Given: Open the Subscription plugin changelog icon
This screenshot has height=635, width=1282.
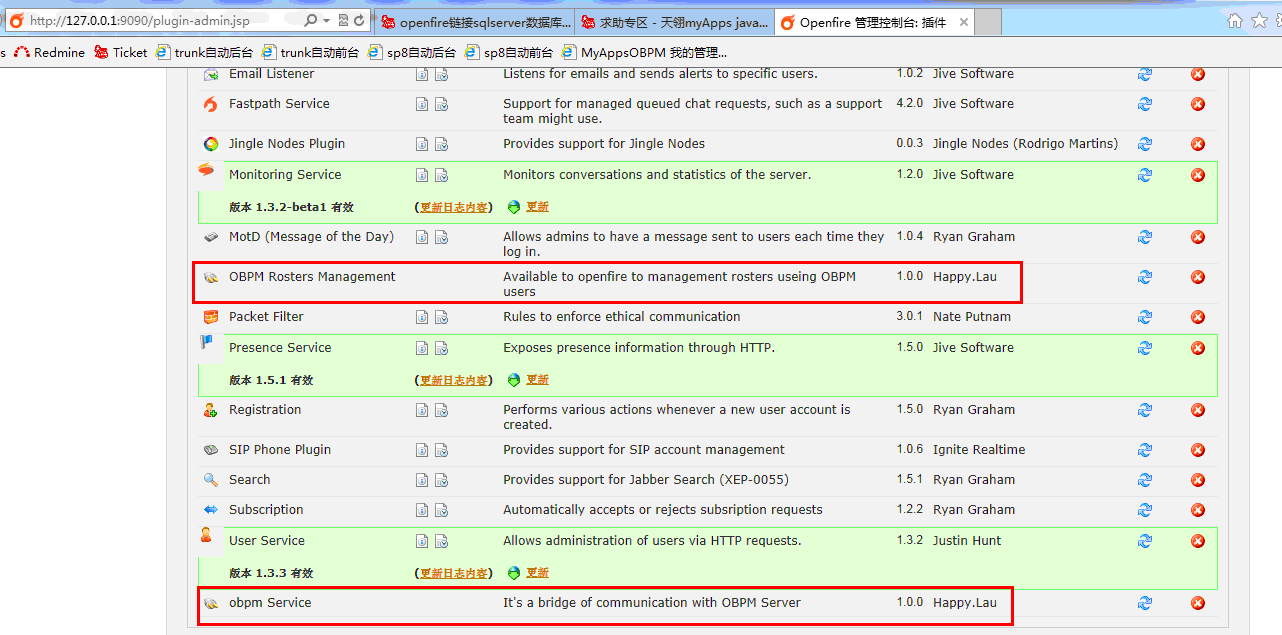Looking at the screenshot, I should pos(441,510).
